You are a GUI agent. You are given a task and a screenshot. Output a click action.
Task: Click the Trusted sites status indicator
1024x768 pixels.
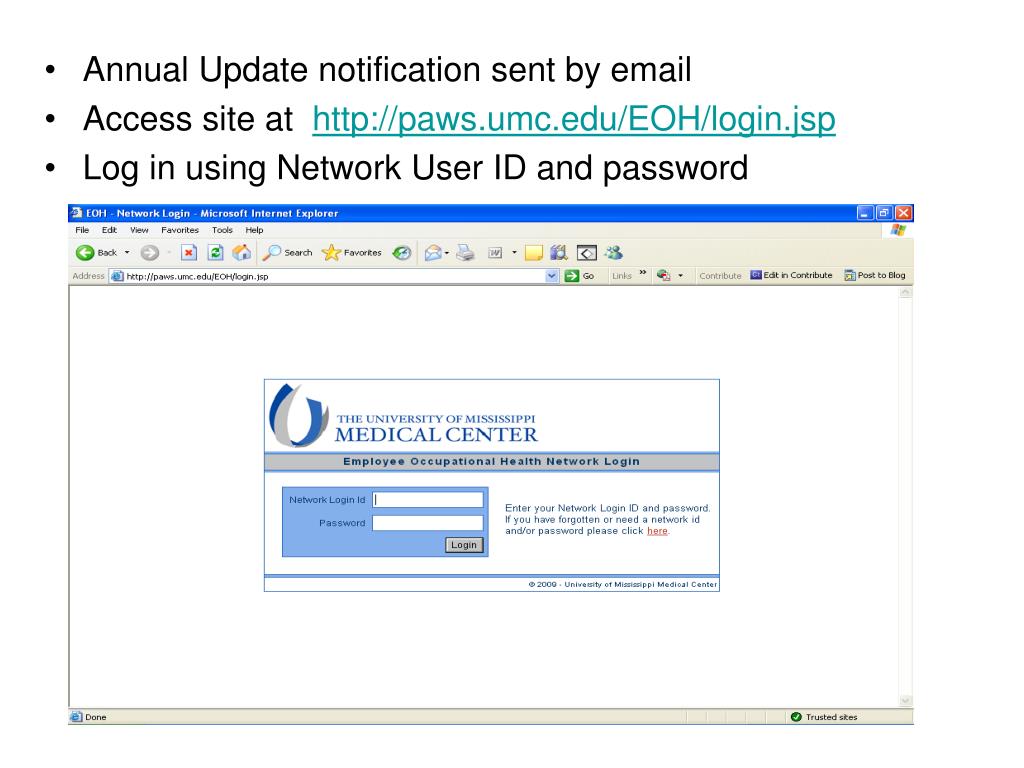pos(824,717)
